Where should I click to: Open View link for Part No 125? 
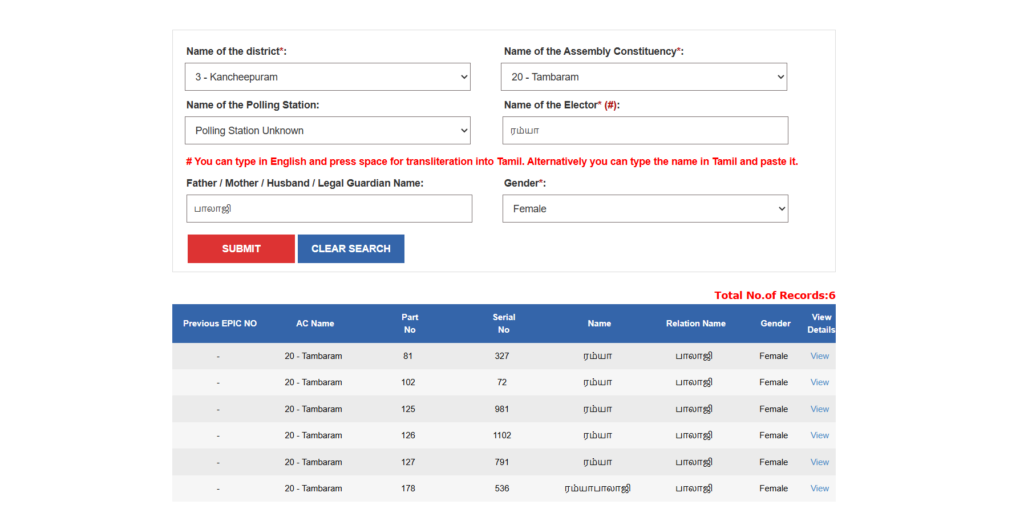click(820, 409)
